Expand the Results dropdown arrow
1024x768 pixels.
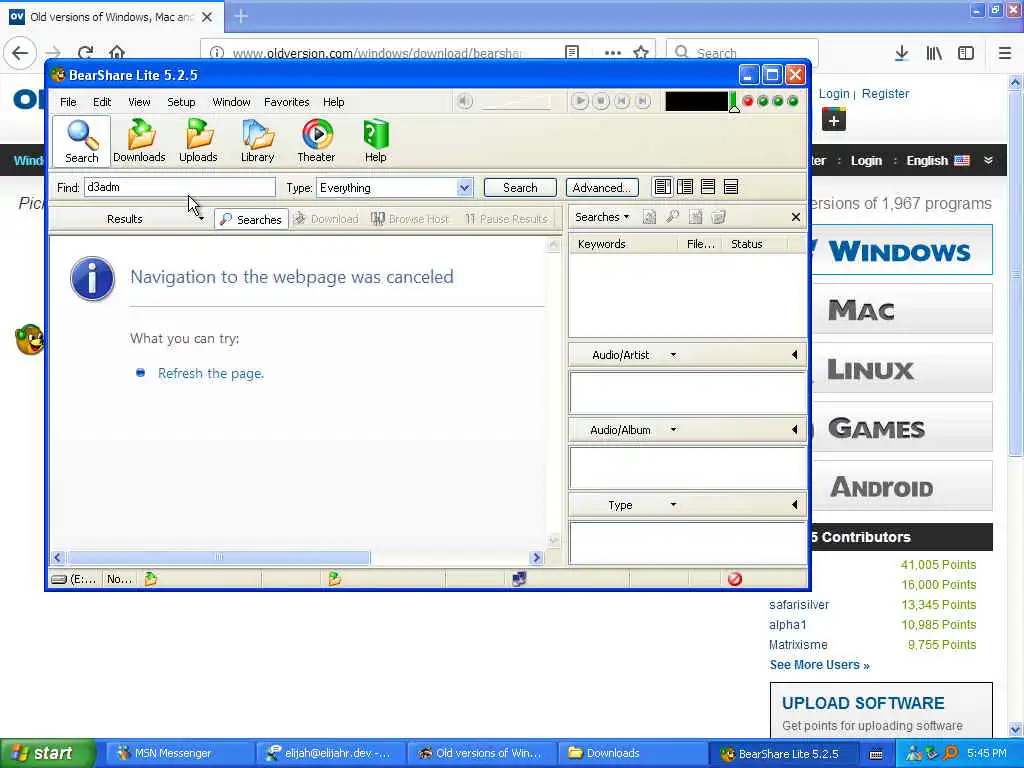pyautogui.click(x=201, y=219)
